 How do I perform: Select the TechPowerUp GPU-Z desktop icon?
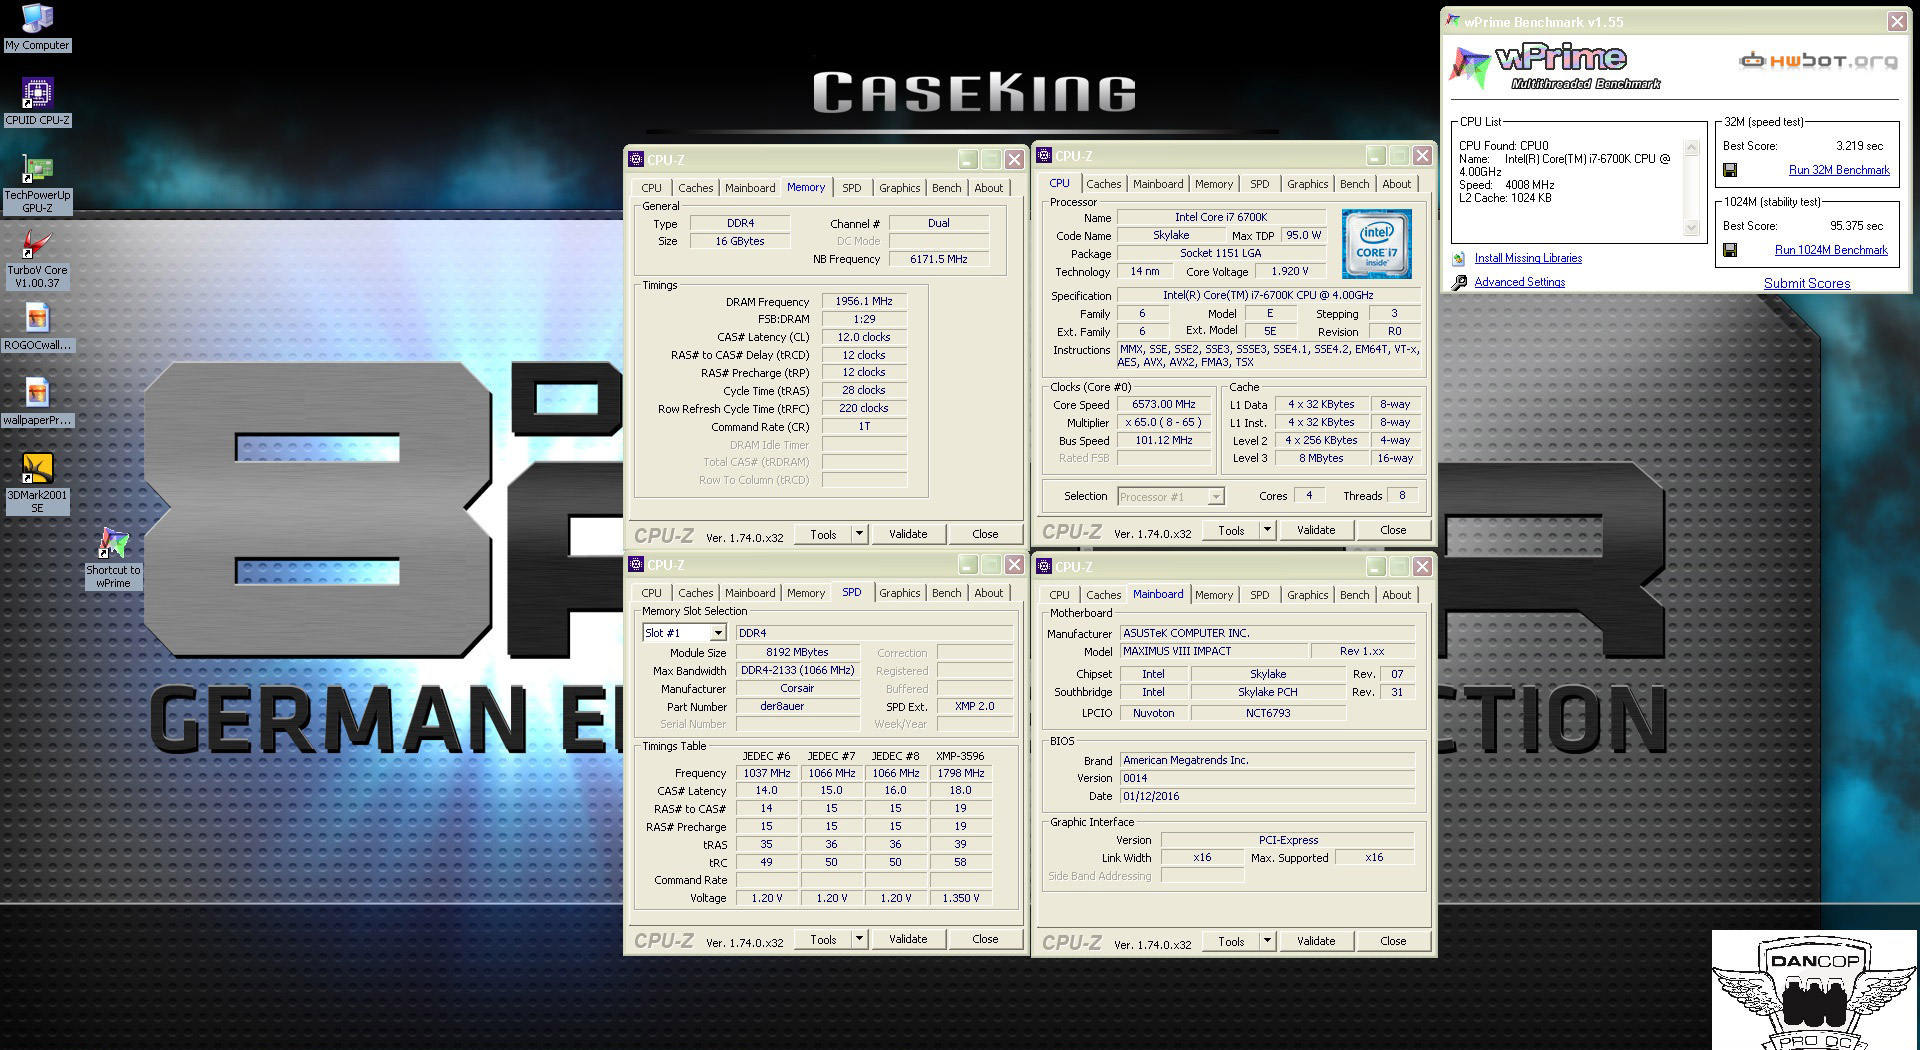(x=37, y=184)
